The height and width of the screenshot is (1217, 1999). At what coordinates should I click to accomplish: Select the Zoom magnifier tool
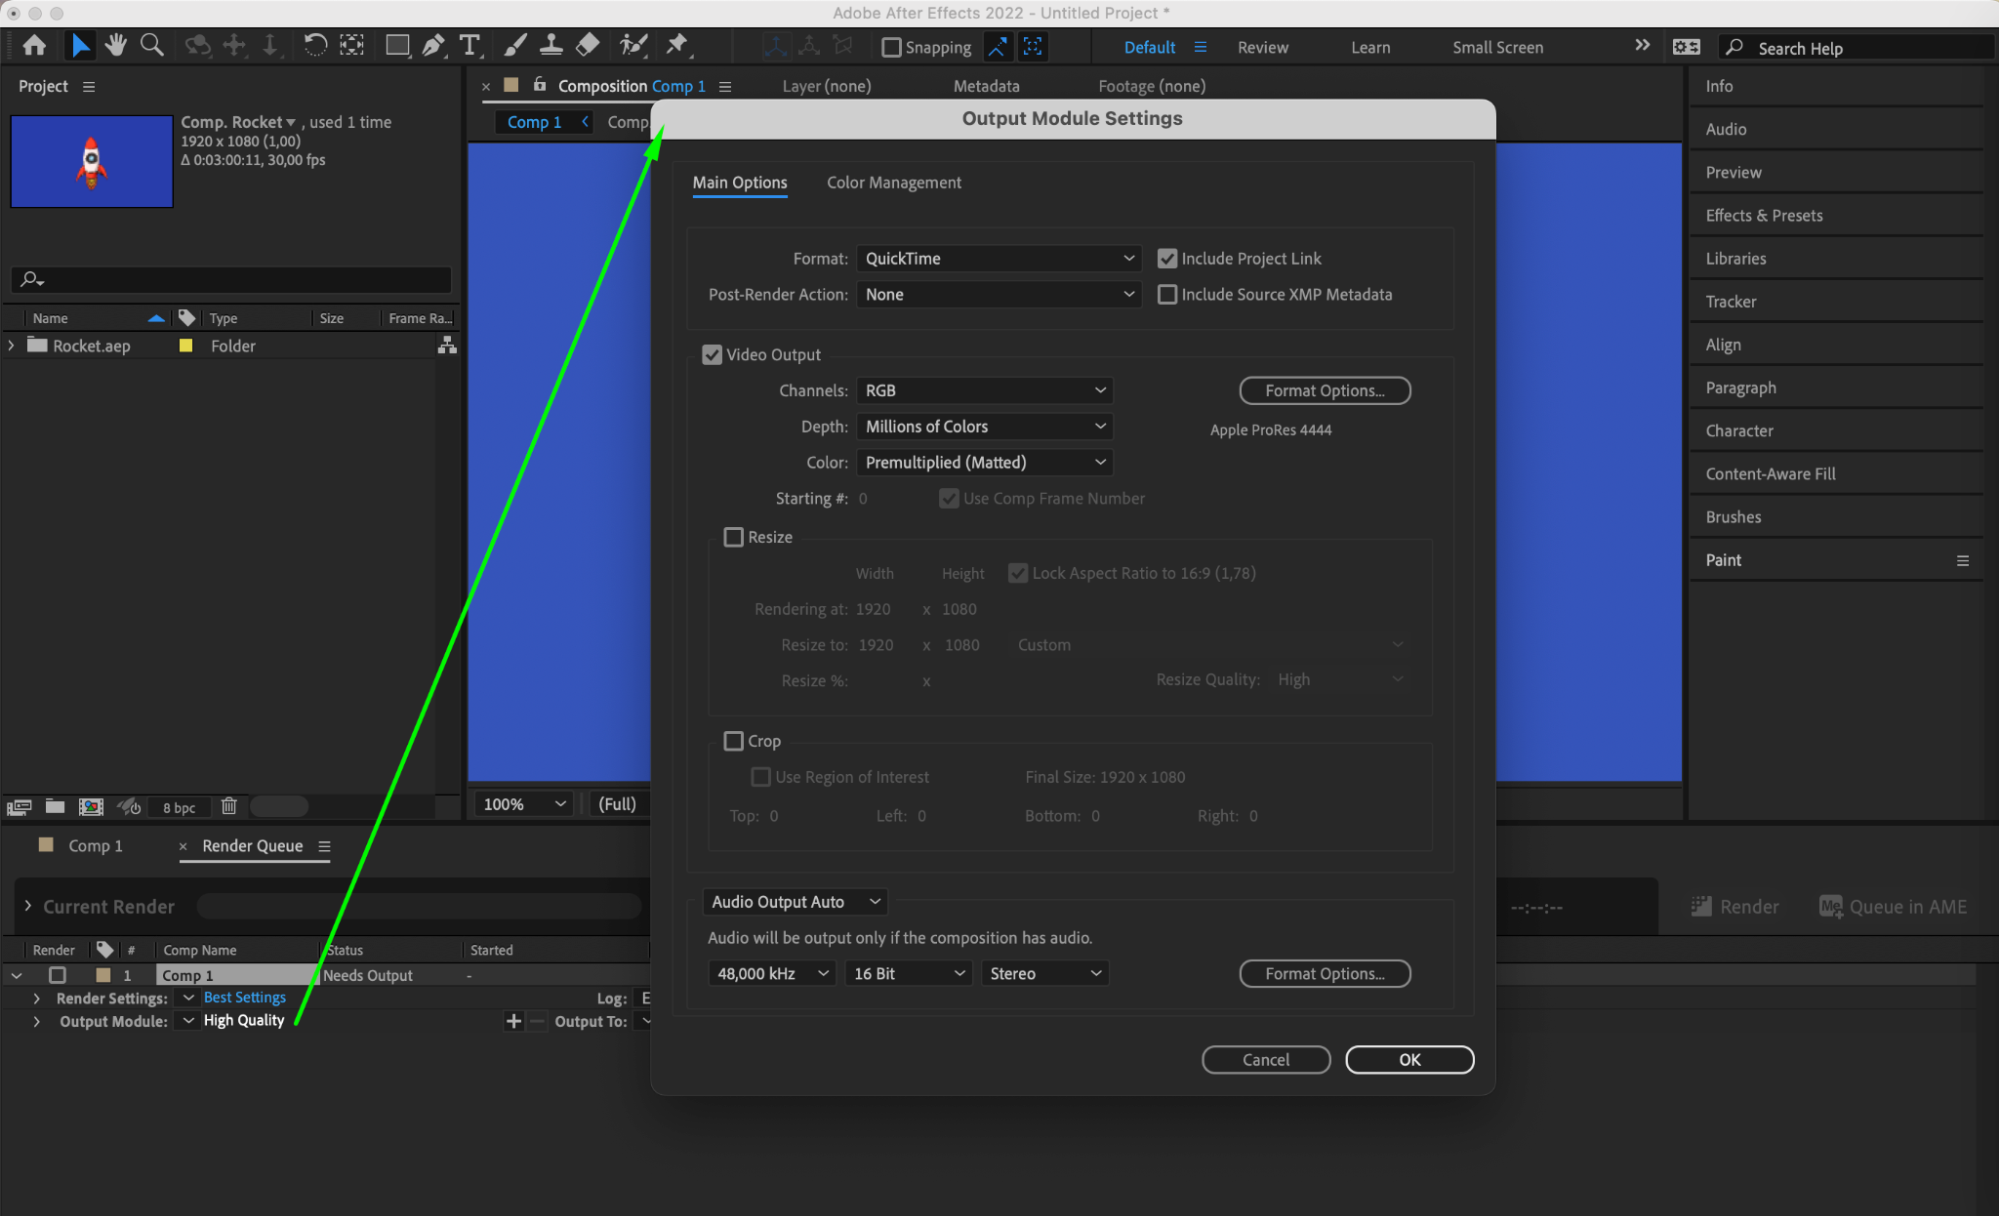[152, 45]
